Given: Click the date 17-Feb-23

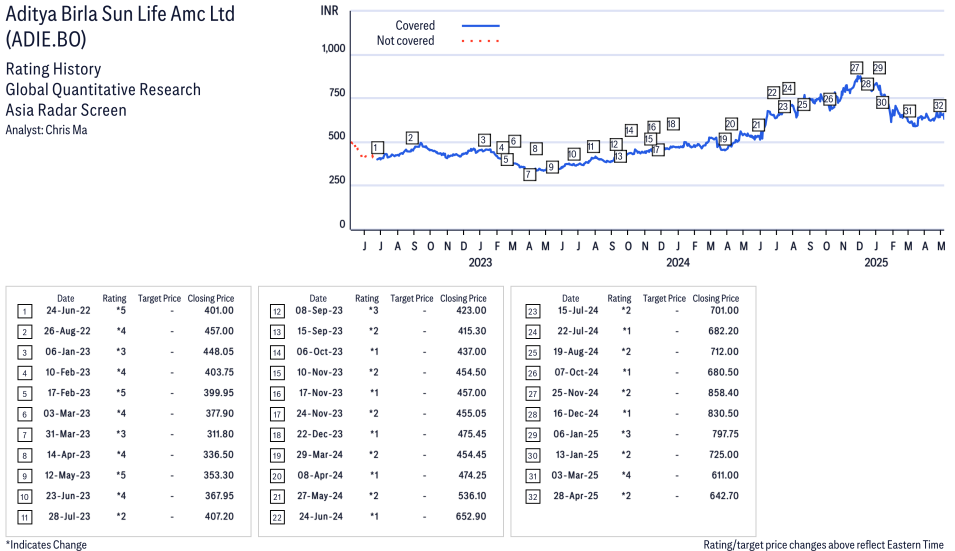Looking at the screenshot, I should coord(69,393).
